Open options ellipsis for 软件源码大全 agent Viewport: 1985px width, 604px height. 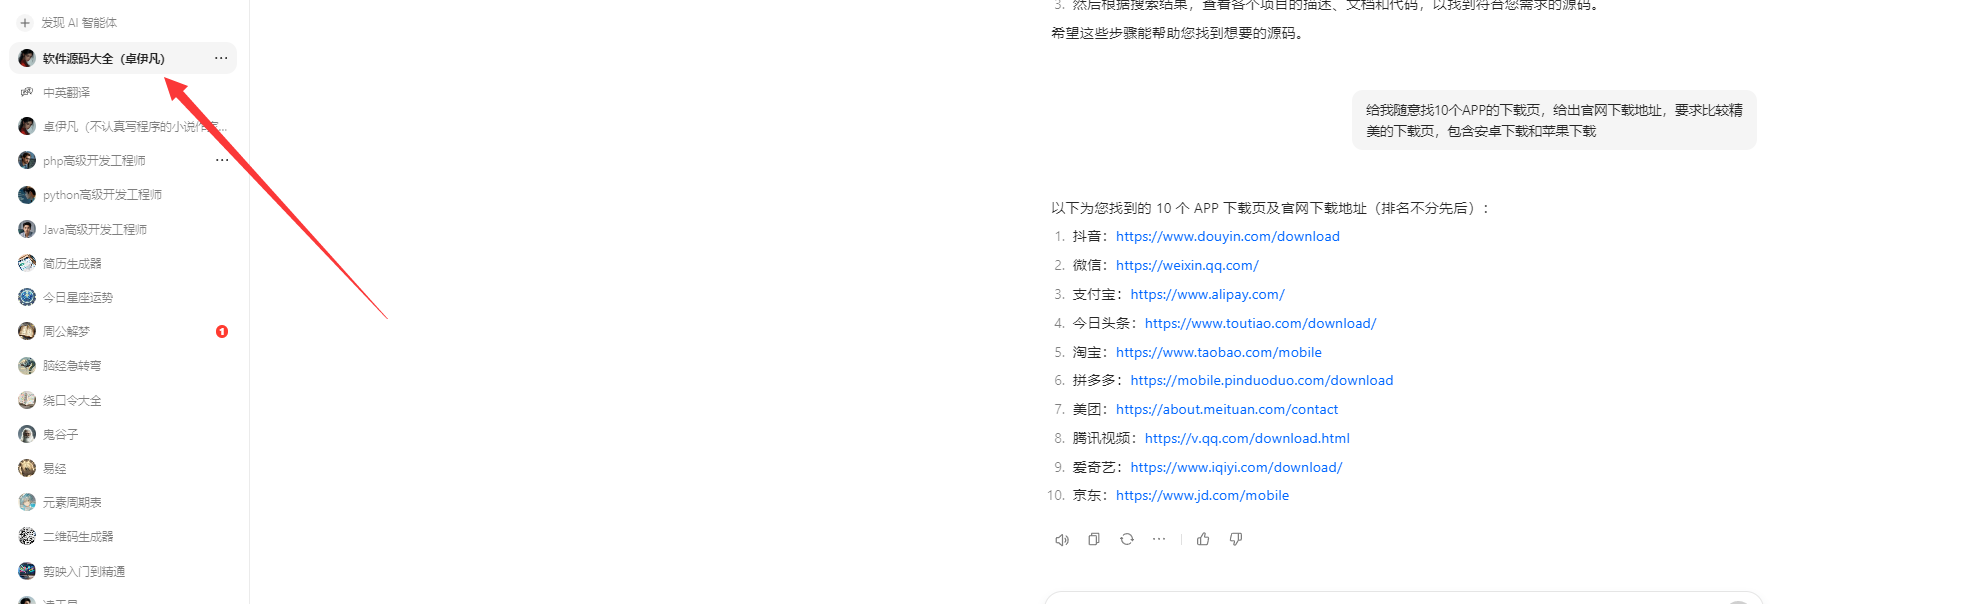click(x=221, y=58)
